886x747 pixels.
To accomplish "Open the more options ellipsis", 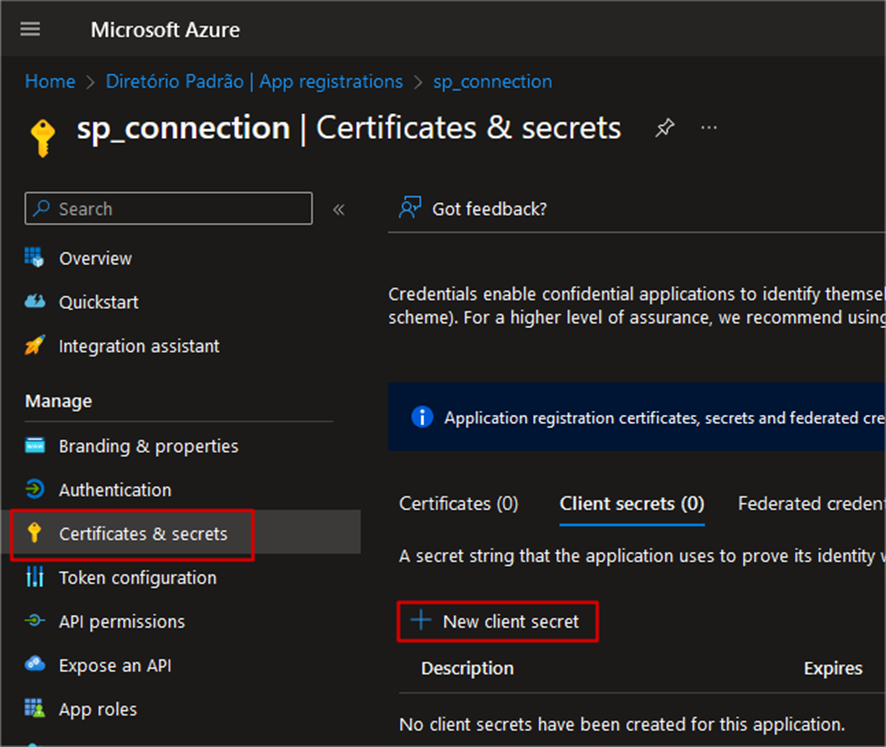I will click(x=709, y=128).
